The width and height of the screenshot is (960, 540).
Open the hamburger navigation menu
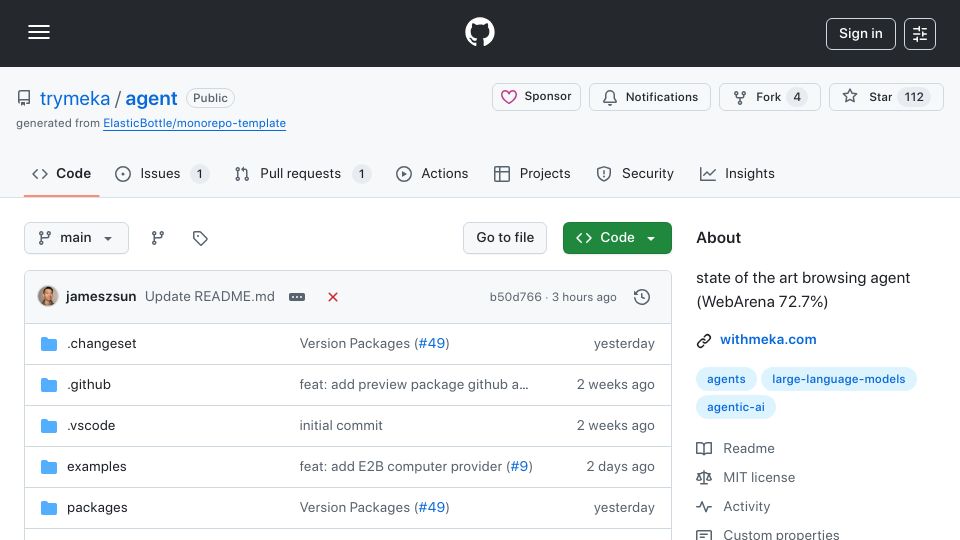tap(39, 32)
